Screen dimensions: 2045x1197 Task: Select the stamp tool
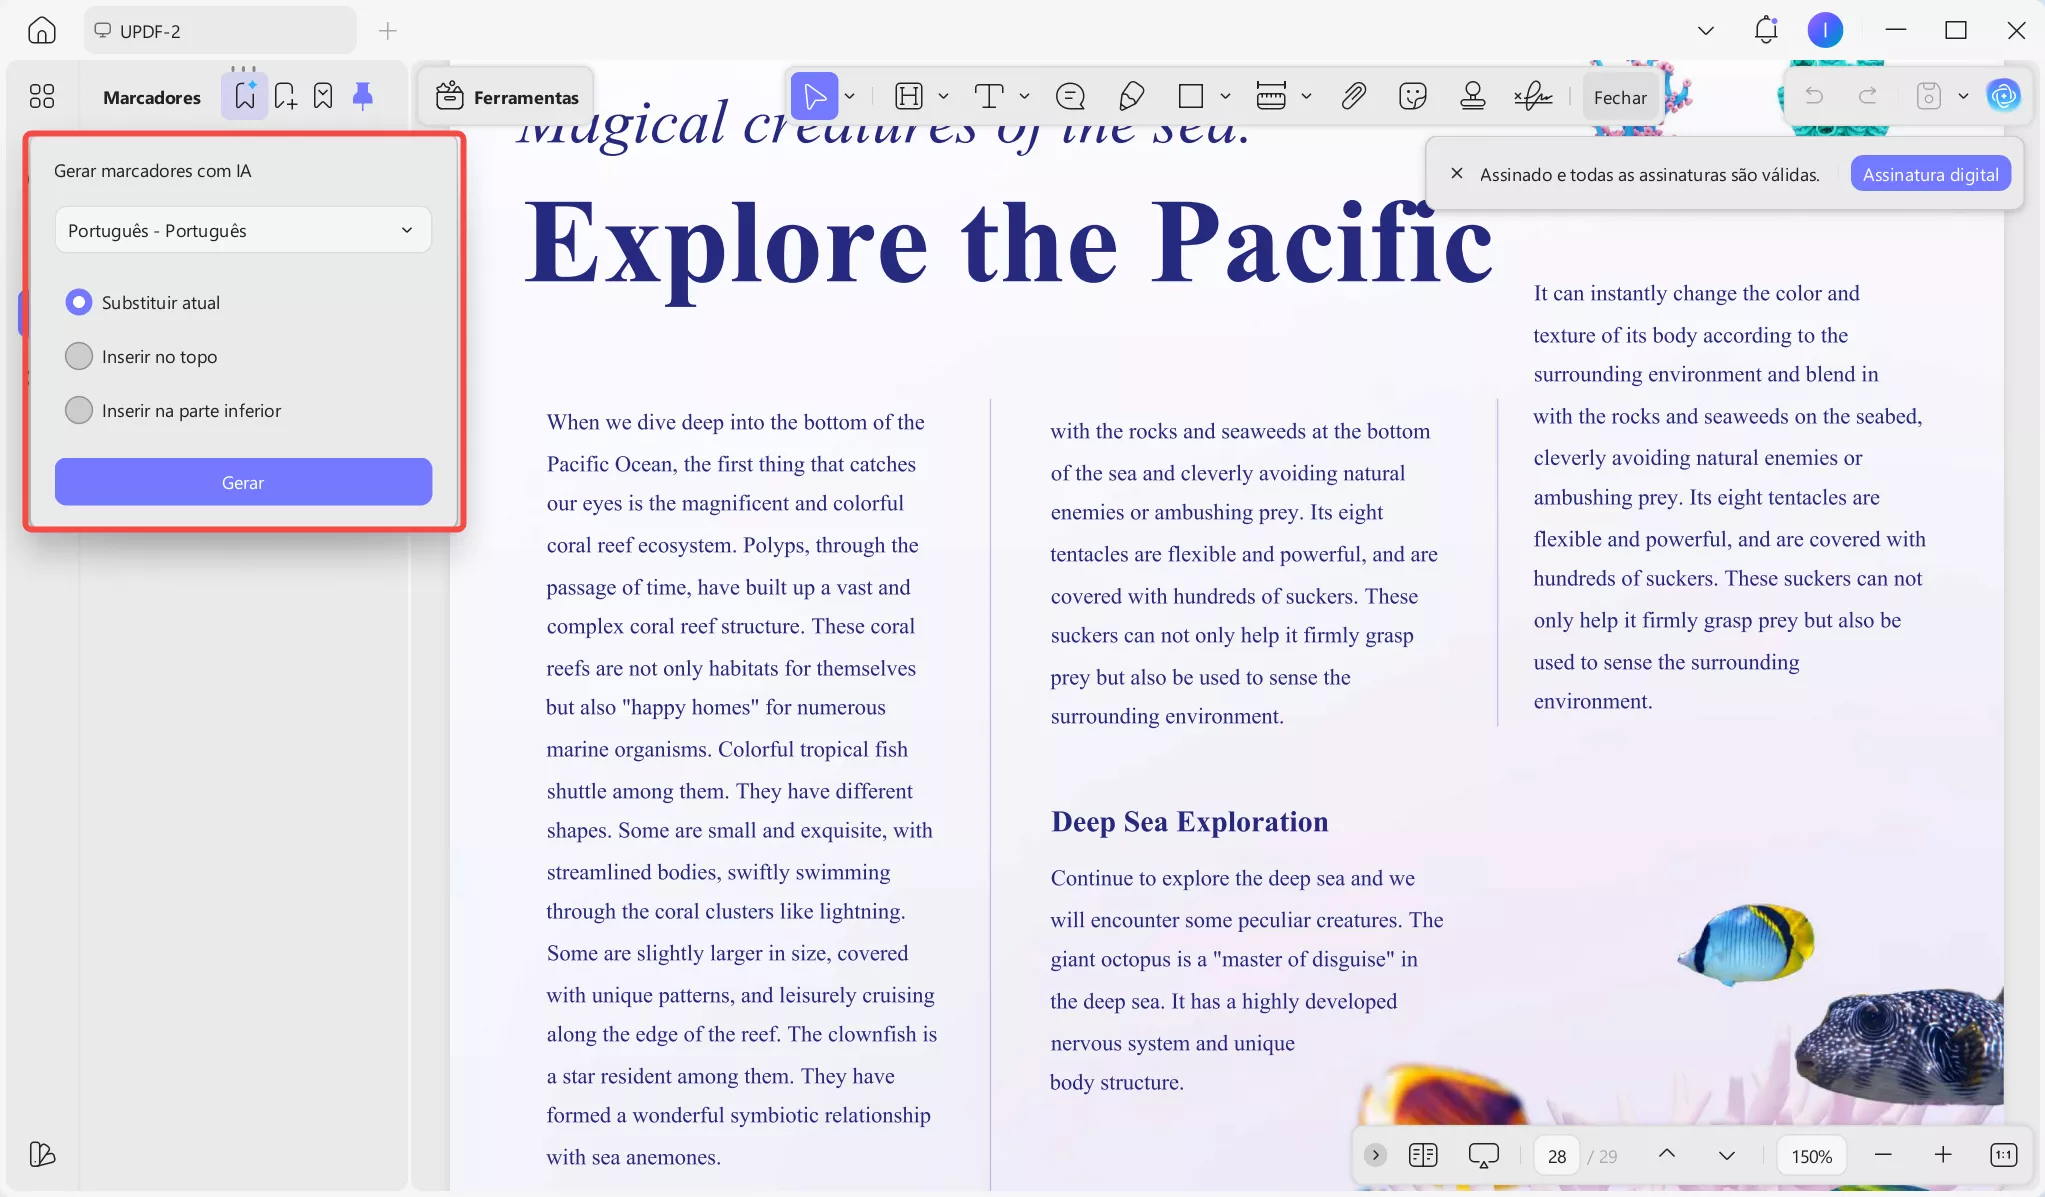point(1472,96)
